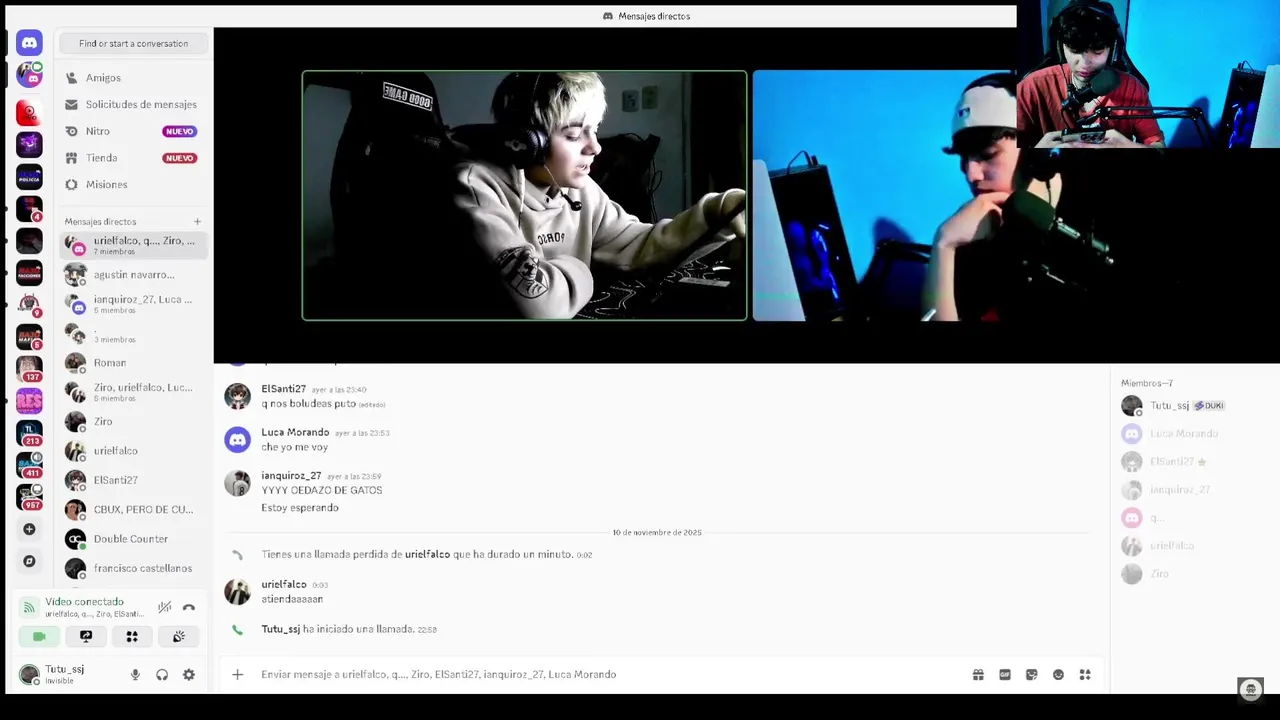1280x720 pixels.
Task: Select ElSanti27 in members list
Action: [1194, 462]
